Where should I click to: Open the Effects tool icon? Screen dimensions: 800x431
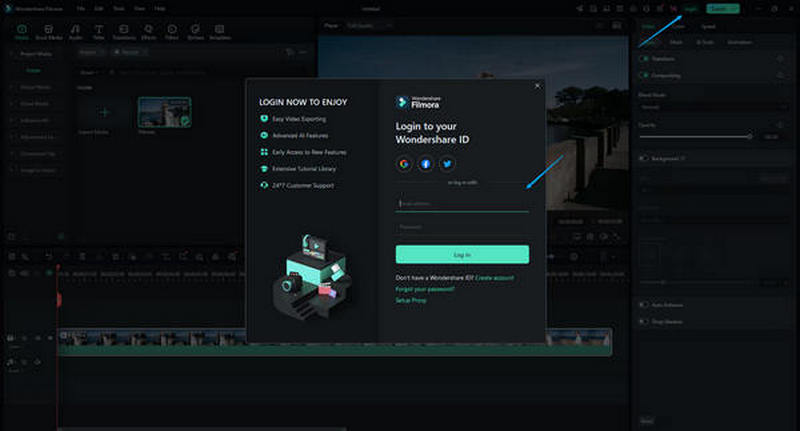pos(148,32)
